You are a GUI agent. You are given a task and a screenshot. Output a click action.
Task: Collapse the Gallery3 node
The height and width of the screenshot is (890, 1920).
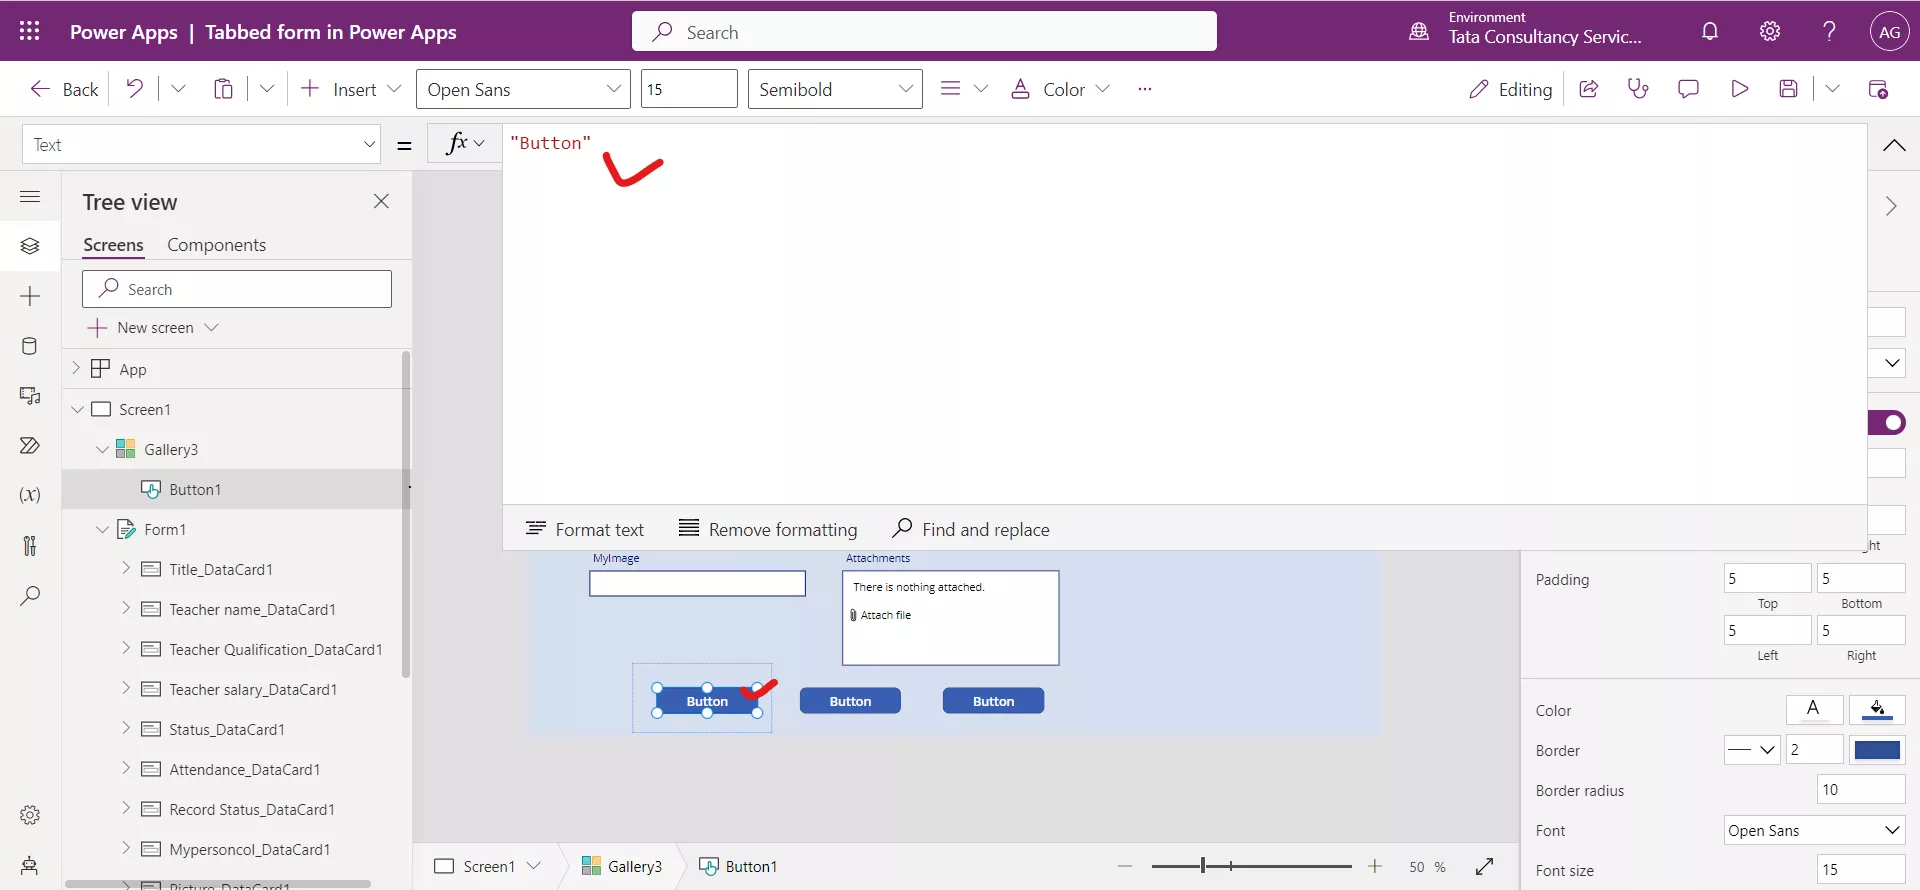tap(102, 449)
